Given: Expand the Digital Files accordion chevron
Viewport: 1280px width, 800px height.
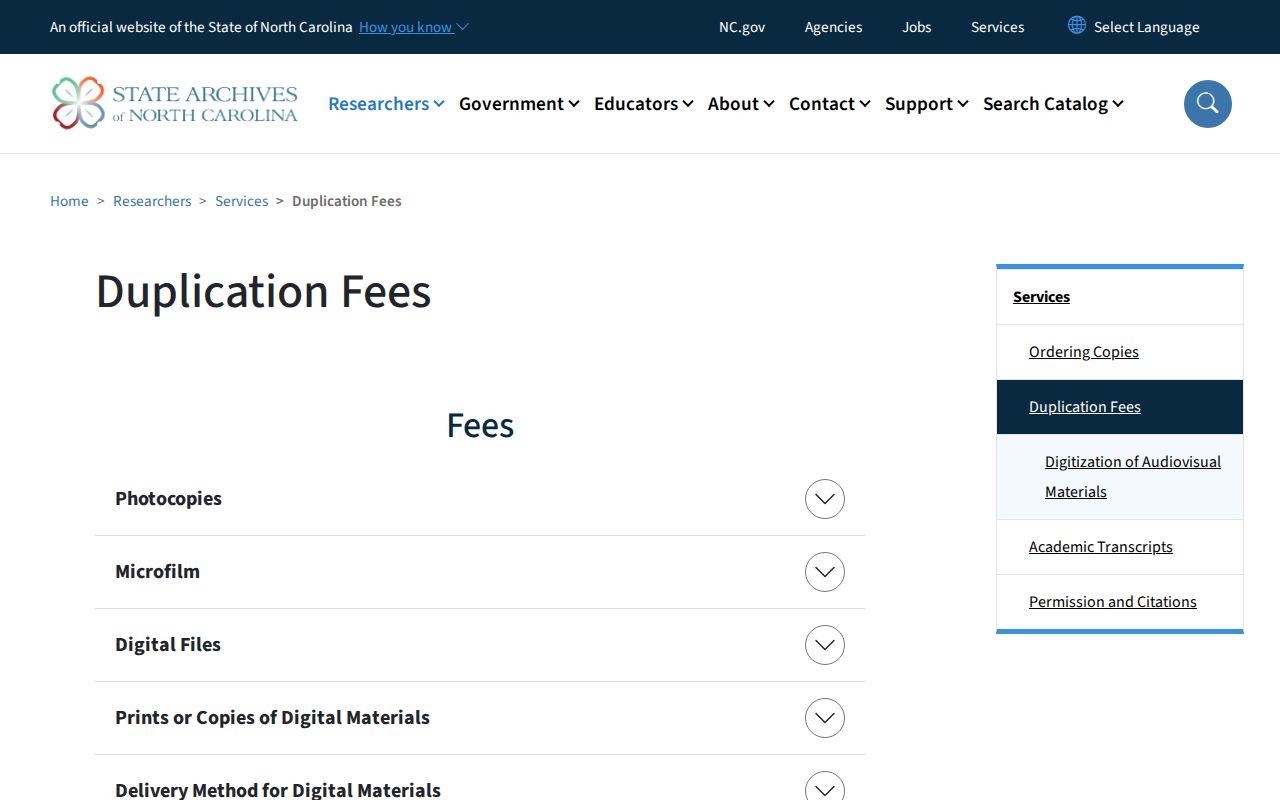Looking at the screenshot, I should (825, 645).
